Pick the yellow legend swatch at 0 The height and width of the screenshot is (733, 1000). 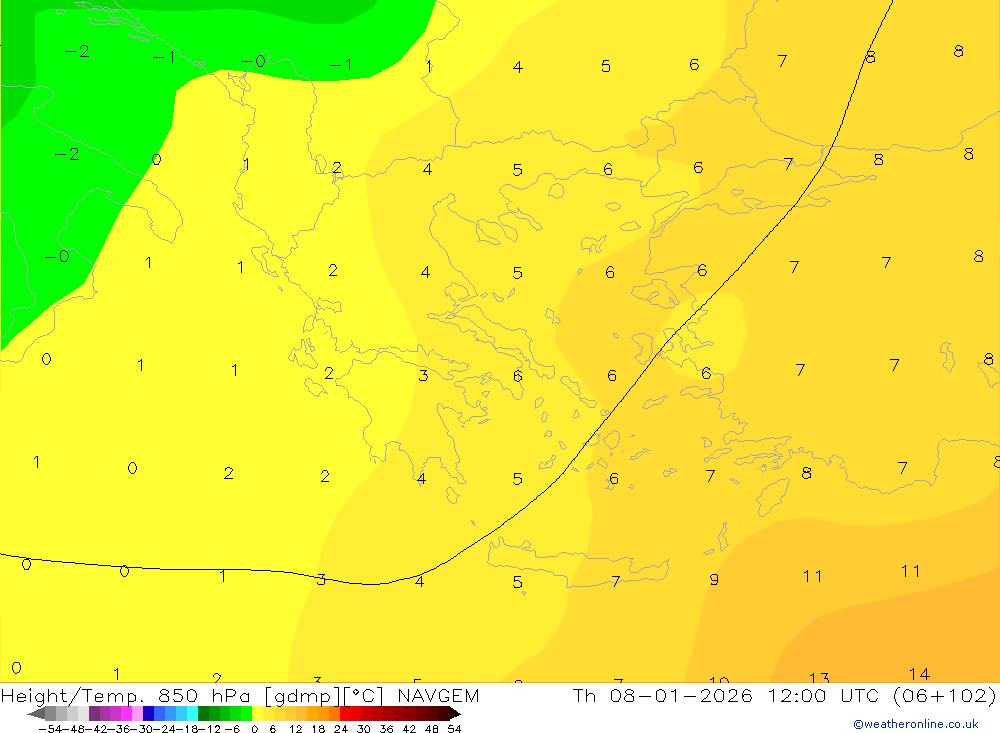coord(258,714)
